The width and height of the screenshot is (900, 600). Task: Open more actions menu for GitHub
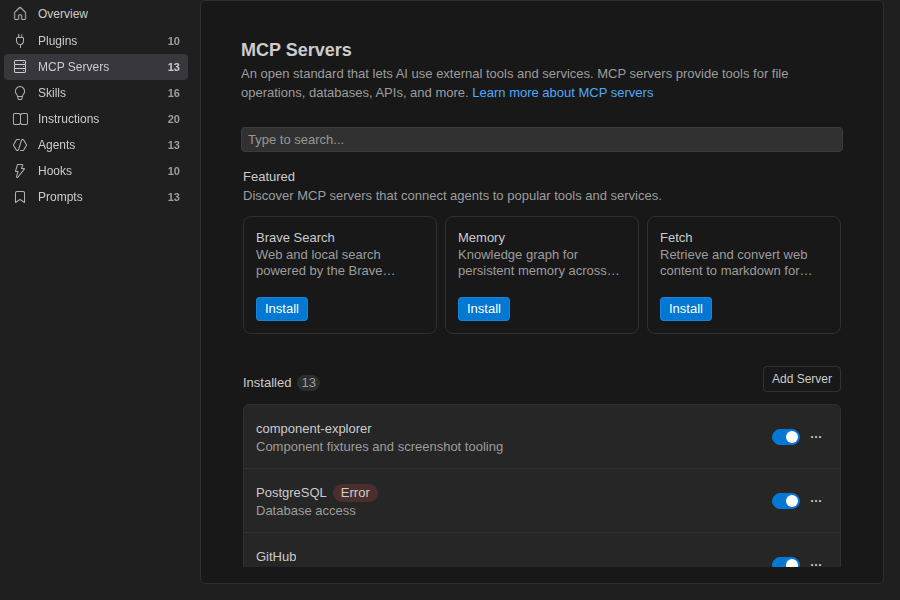tap(816, 564)
